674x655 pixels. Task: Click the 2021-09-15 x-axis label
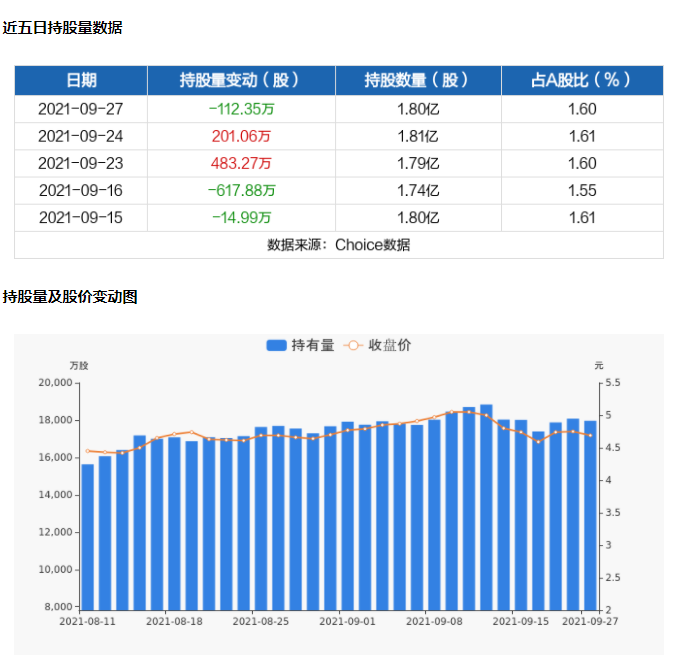(x=521, y=621)
